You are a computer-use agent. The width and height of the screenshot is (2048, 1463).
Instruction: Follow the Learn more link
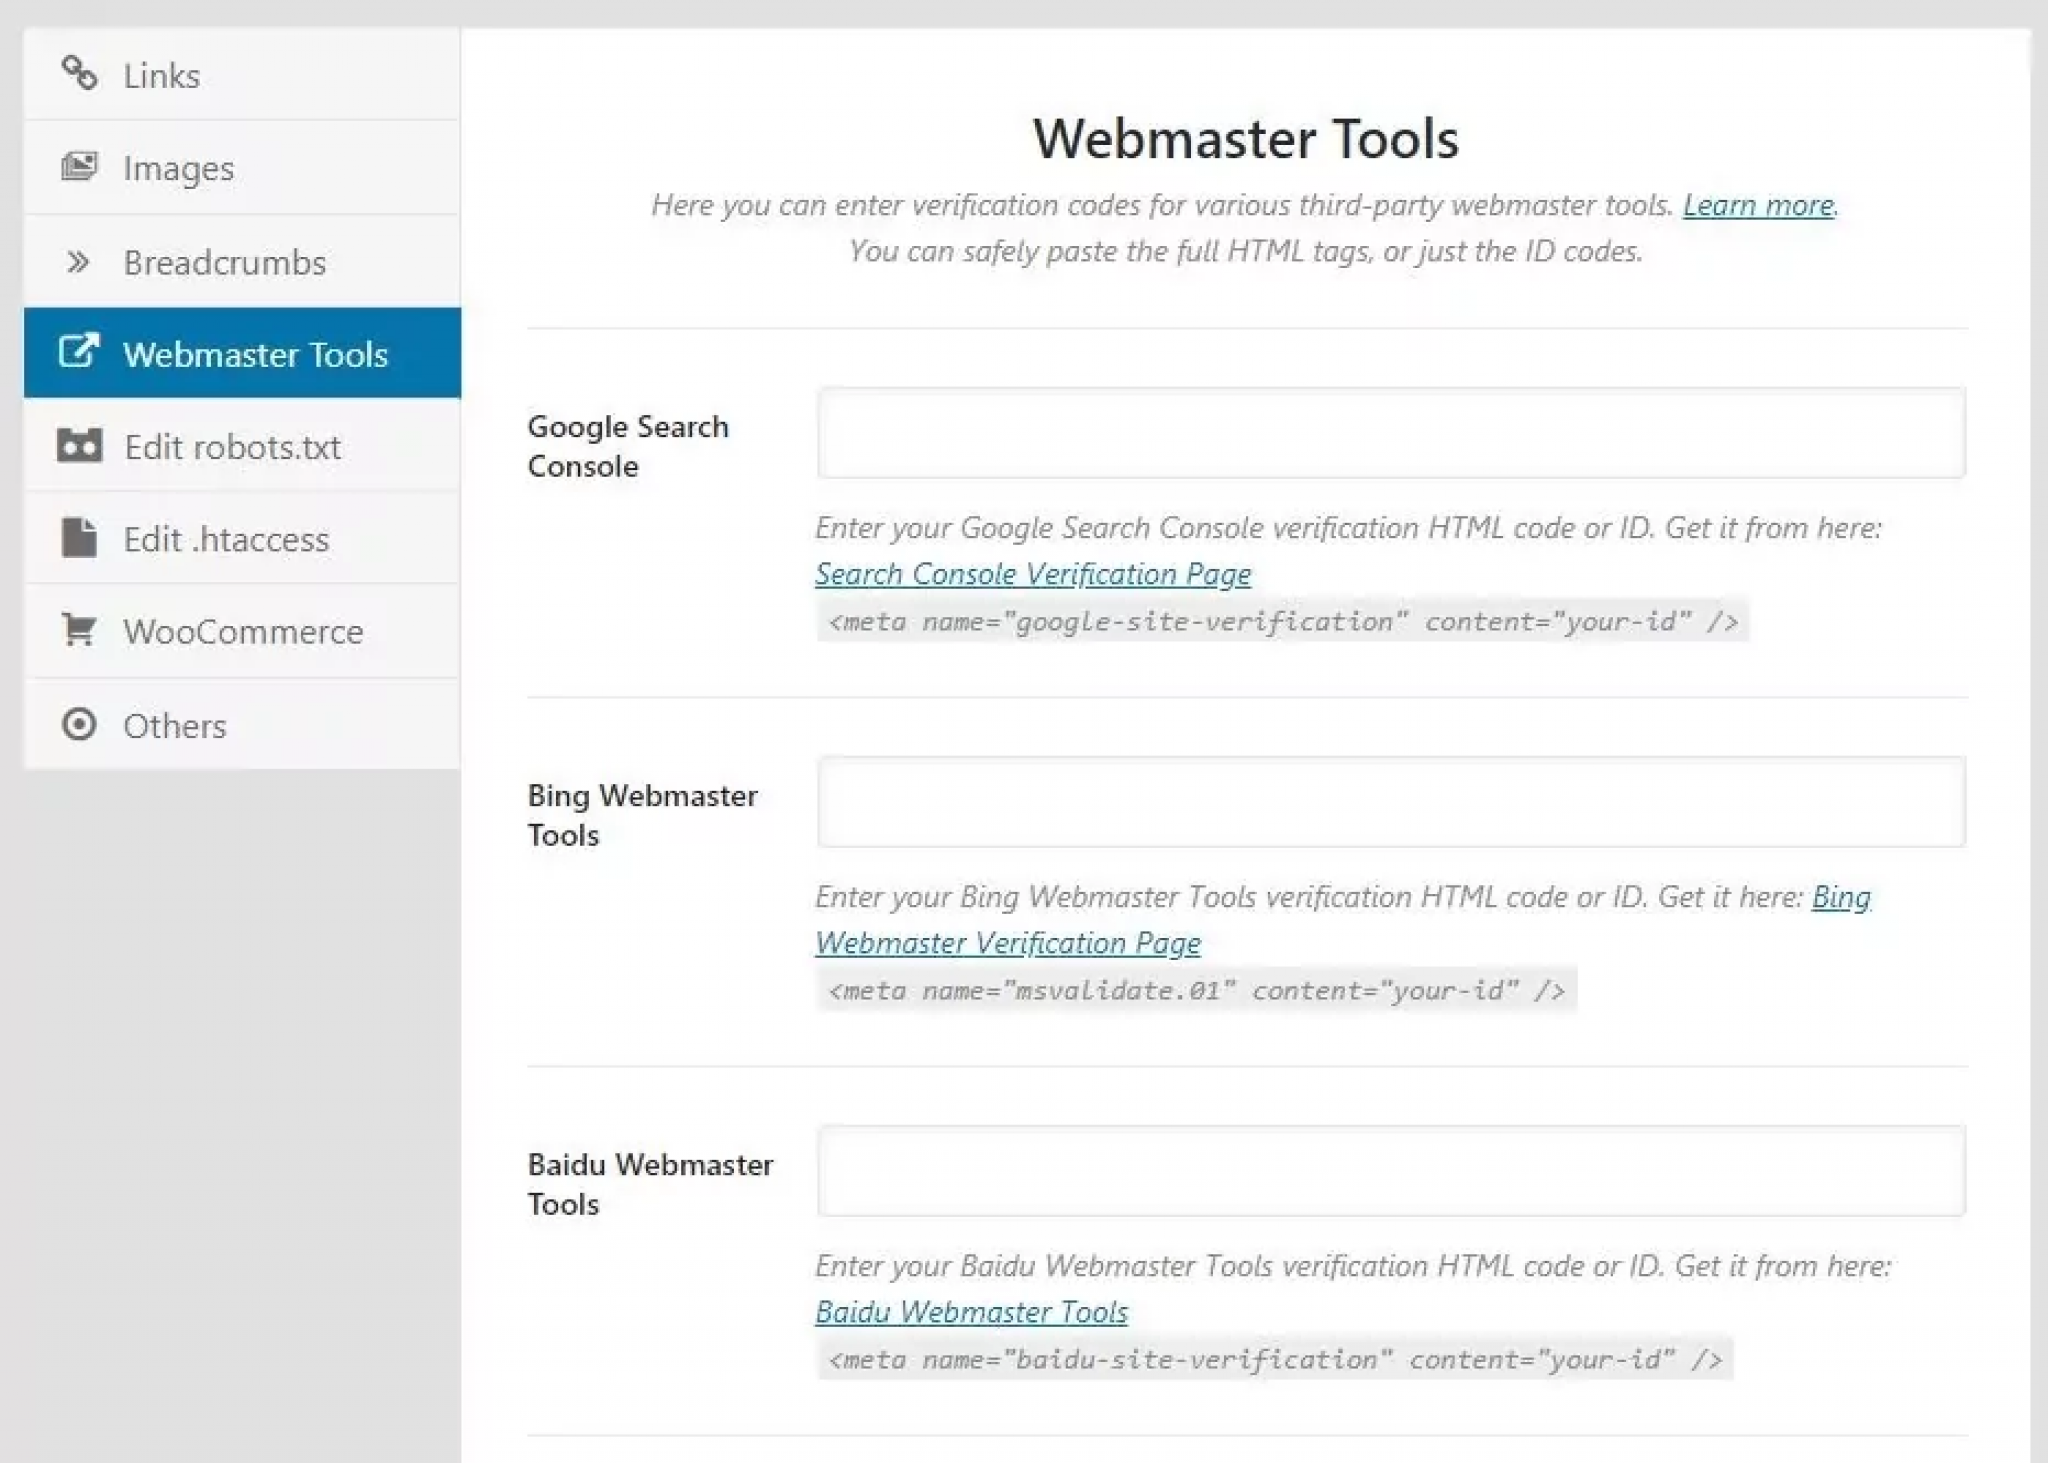1759,205
